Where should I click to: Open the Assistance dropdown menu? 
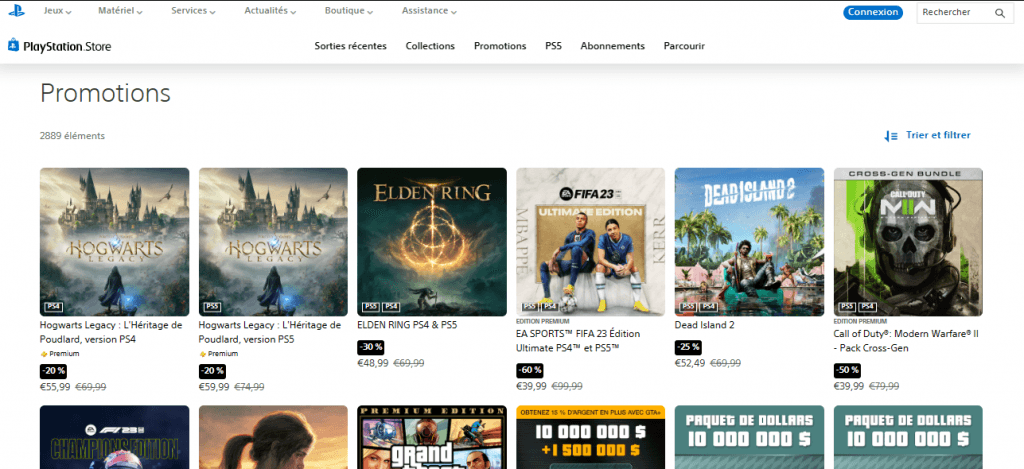coord(429,11)
